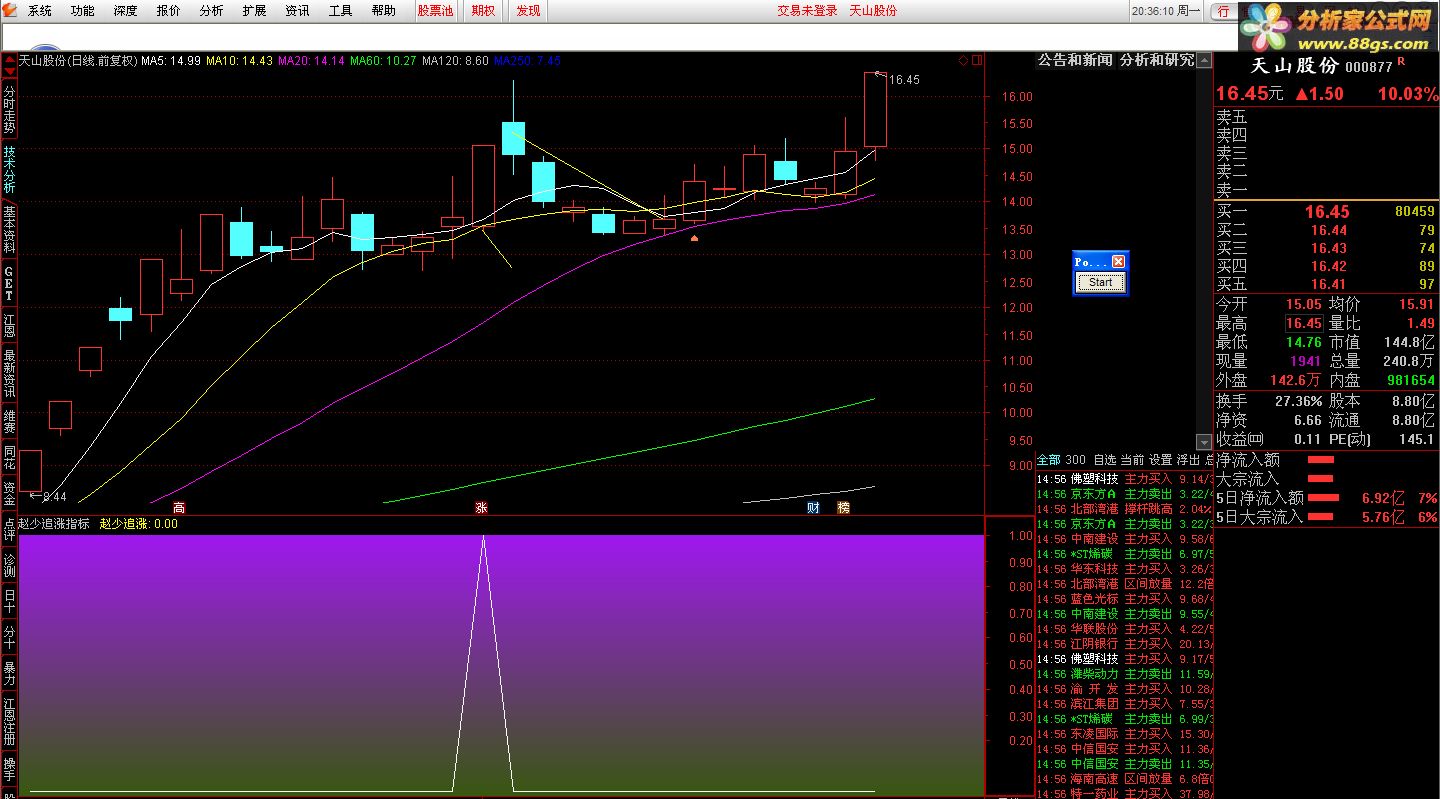1440x799 pixels.
Task: Click the 佛塑科技 14:56 主力买入 9.14 row
Action: pos(1124,479)
